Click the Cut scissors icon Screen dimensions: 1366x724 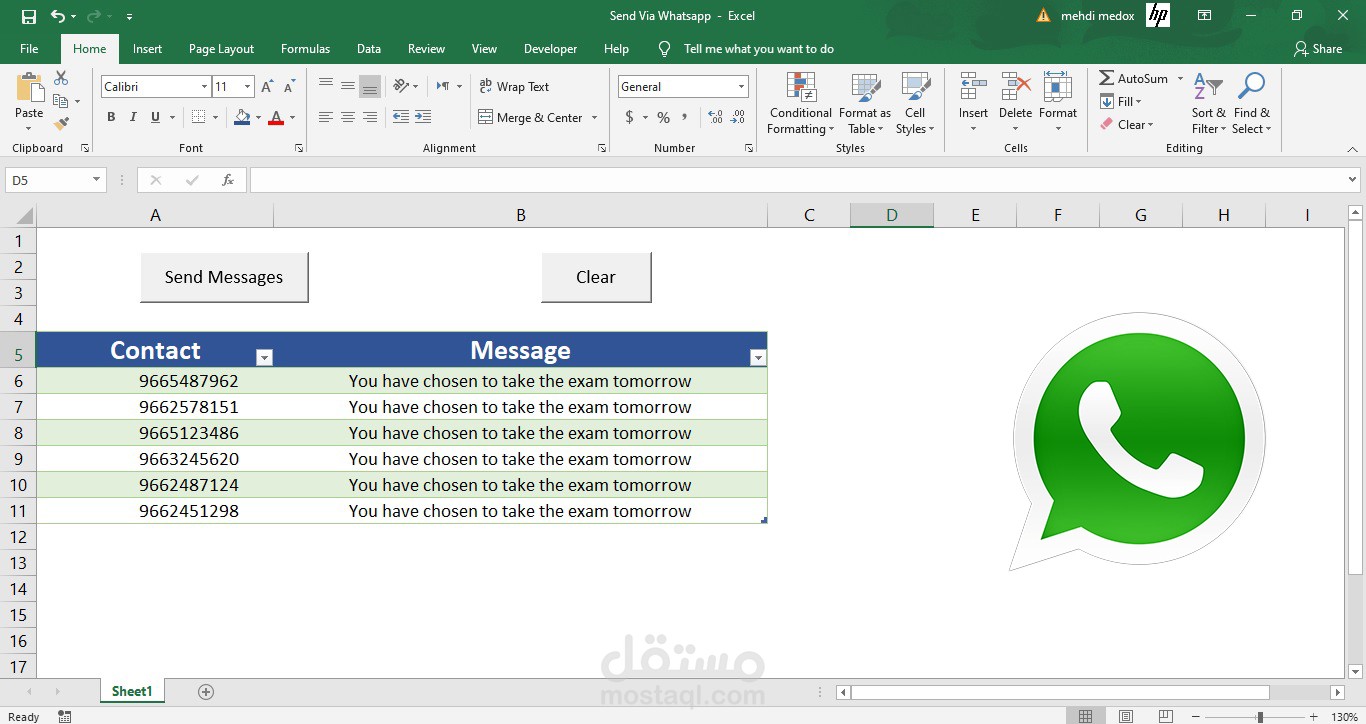coord(61,78)
